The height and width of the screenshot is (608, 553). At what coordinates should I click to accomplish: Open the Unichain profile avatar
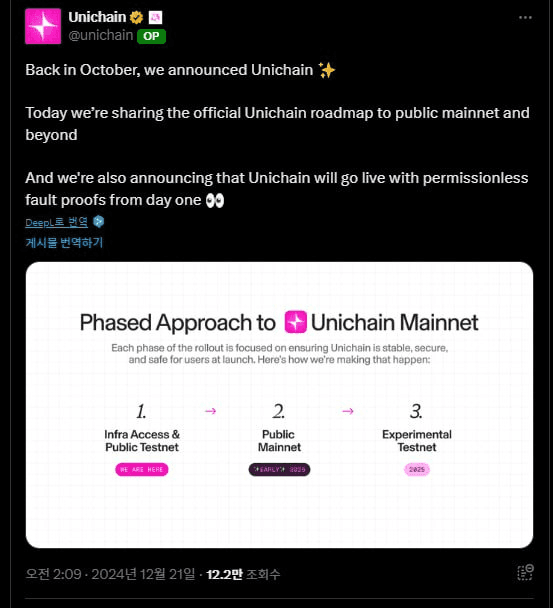click(43, 26)
